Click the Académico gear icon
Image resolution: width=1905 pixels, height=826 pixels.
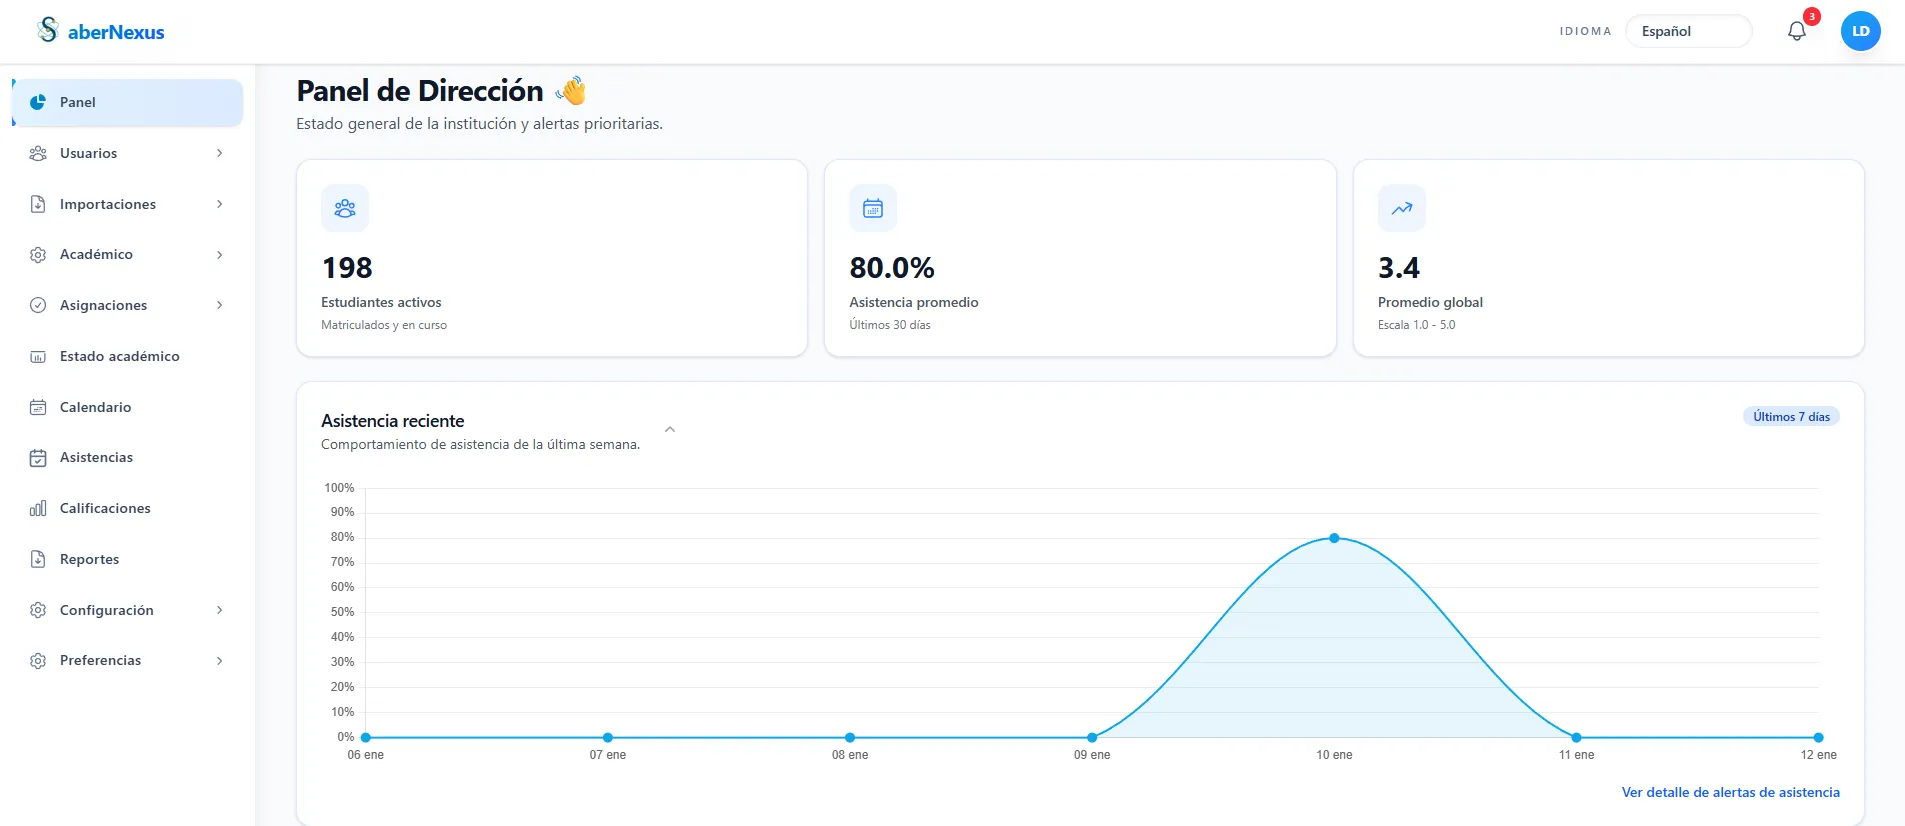tap(38, 255)
